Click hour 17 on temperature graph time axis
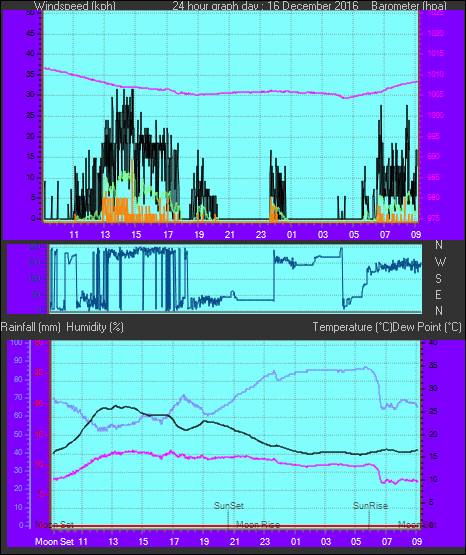The width and height of the screenshot is (466, 555). click(174, 542)
